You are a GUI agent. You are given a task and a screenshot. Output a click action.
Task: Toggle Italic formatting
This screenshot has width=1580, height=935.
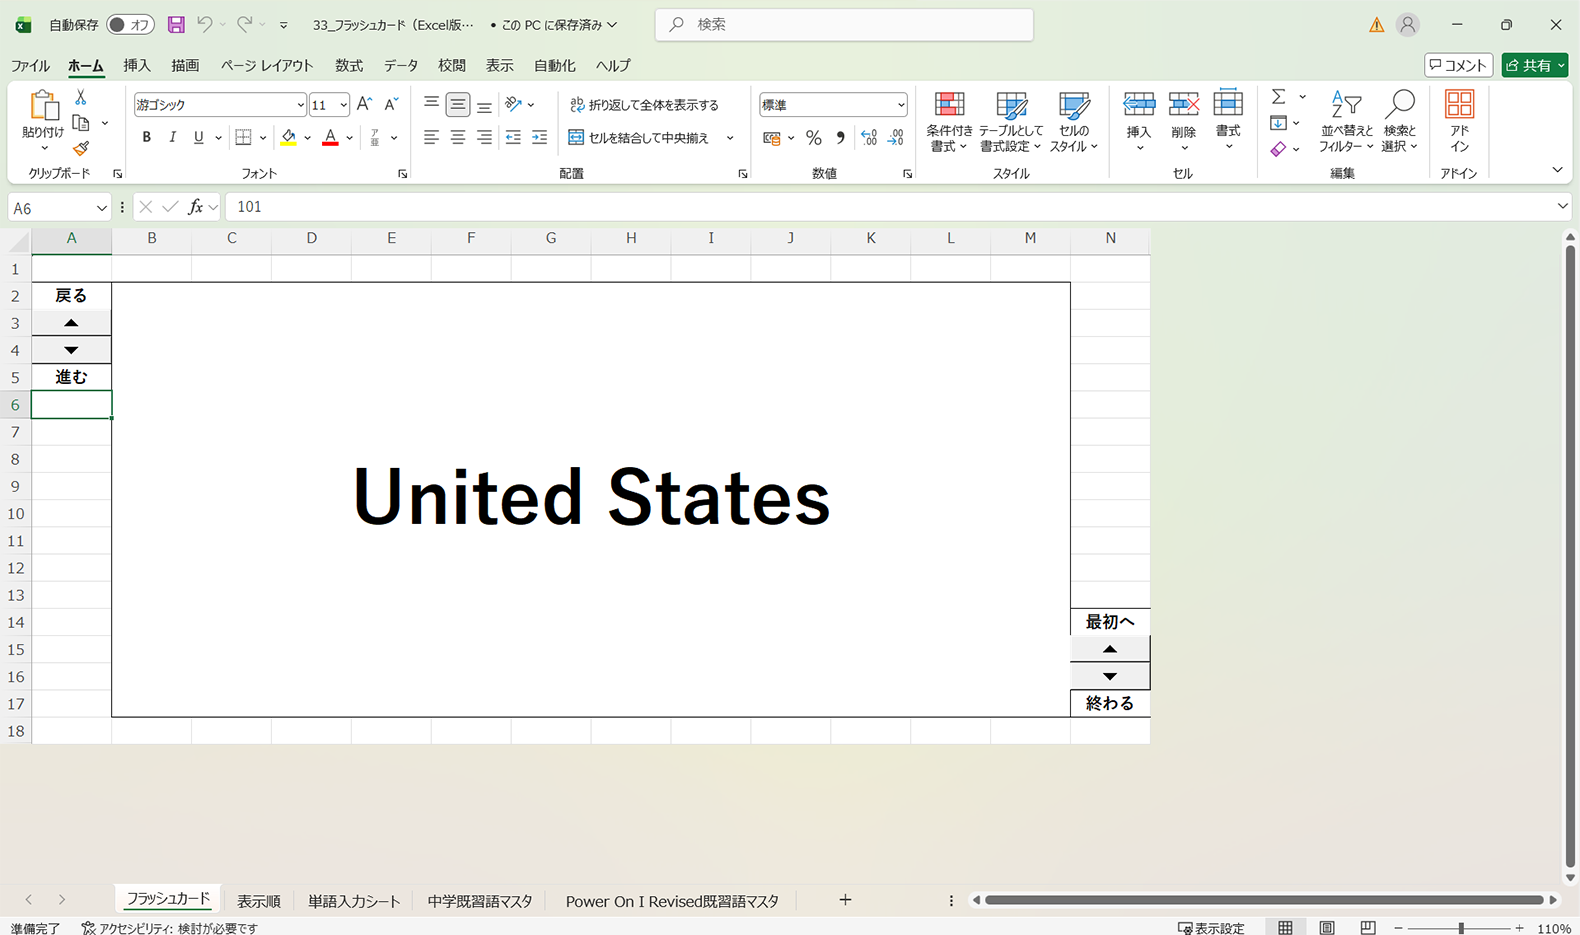pyautogui.click(x=173, y=138)
